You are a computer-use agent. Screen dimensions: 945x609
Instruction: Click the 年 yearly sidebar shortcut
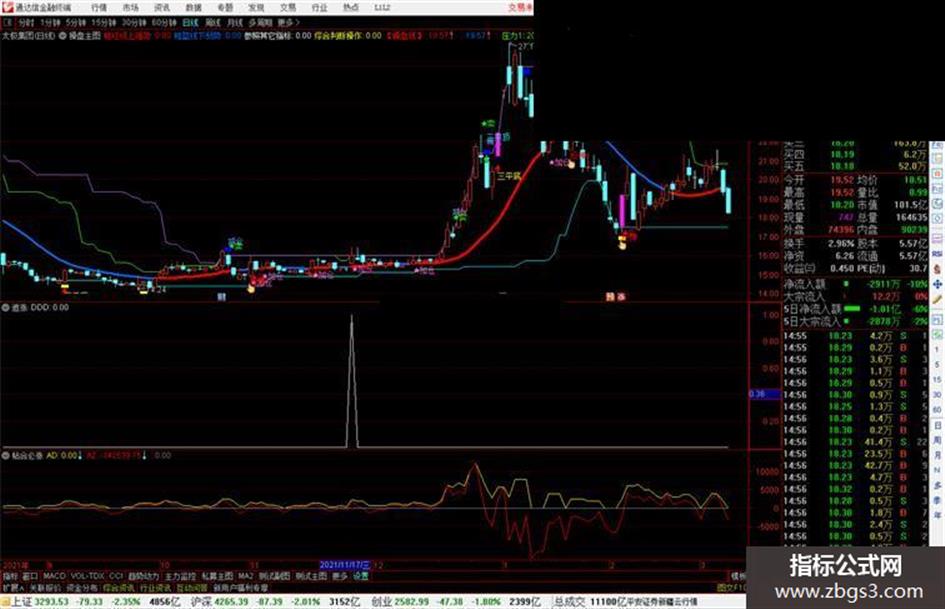937,516
